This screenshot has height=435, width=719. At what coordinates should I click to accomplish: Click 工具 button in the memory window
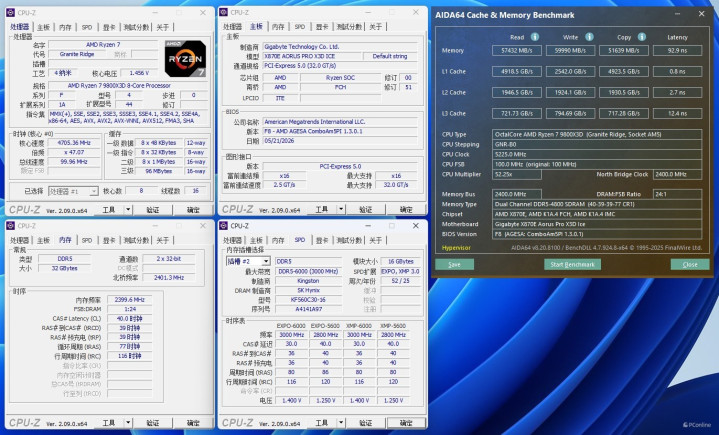click(109, 423)
